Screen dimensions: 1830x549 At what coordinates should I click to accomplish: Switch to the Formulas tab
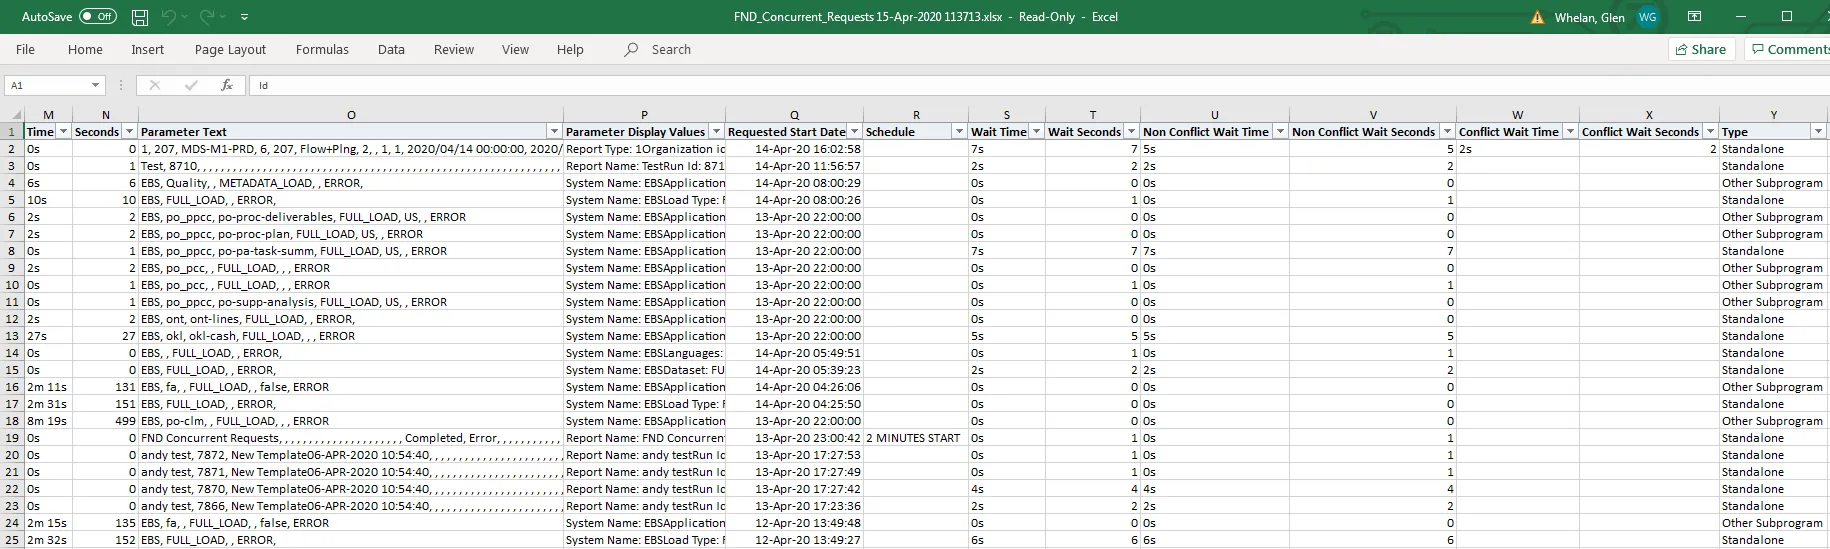[322, 50]
